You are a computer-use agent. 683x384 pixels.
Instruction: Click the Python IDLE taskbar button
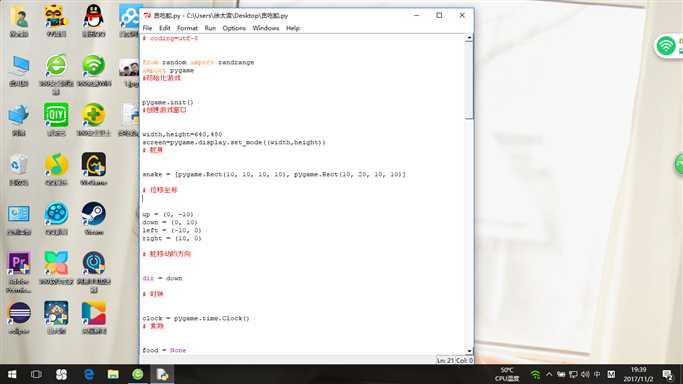pyautogui.click(x=162, y=374)
